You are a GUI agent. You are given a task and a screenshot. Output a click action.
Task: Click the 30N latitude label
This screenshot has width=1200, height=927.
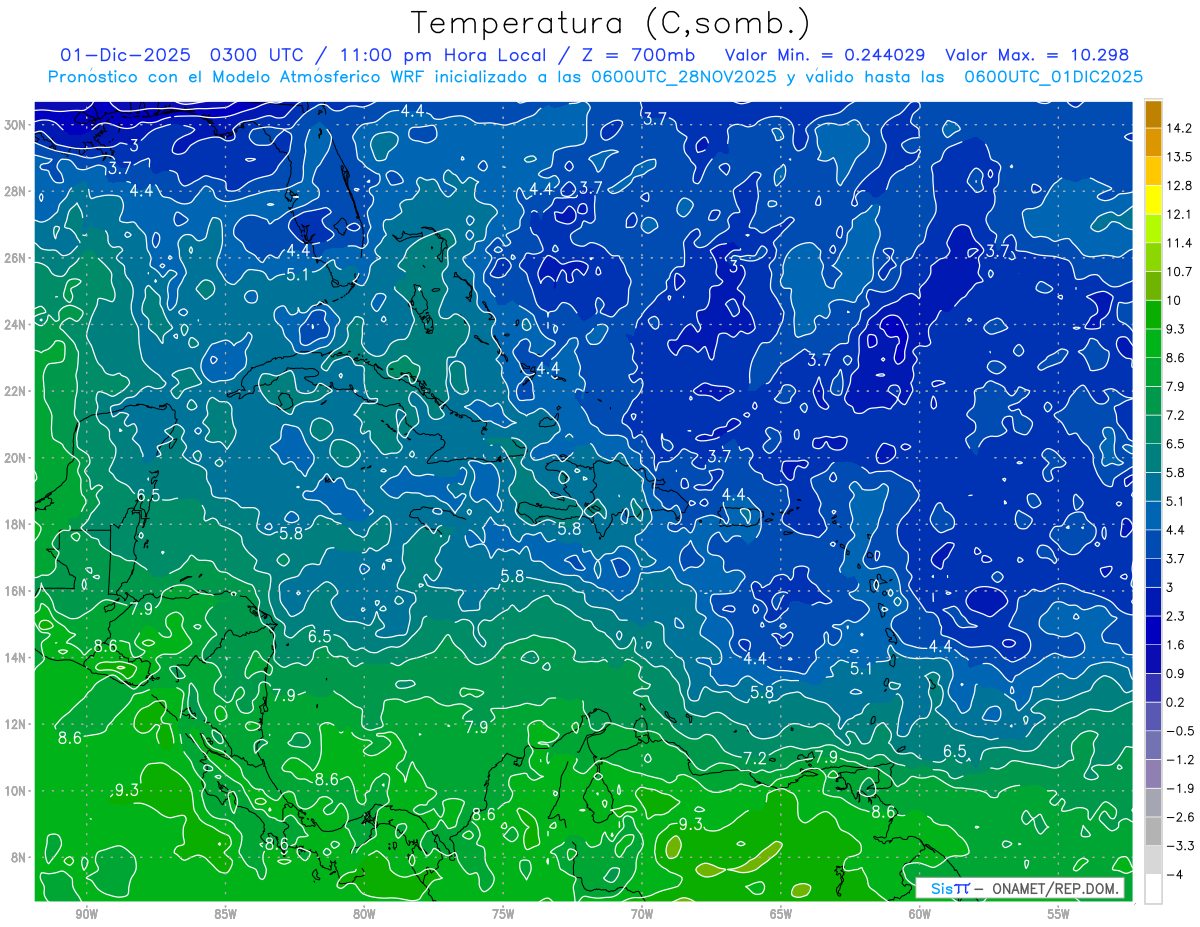tap(16, 125)
